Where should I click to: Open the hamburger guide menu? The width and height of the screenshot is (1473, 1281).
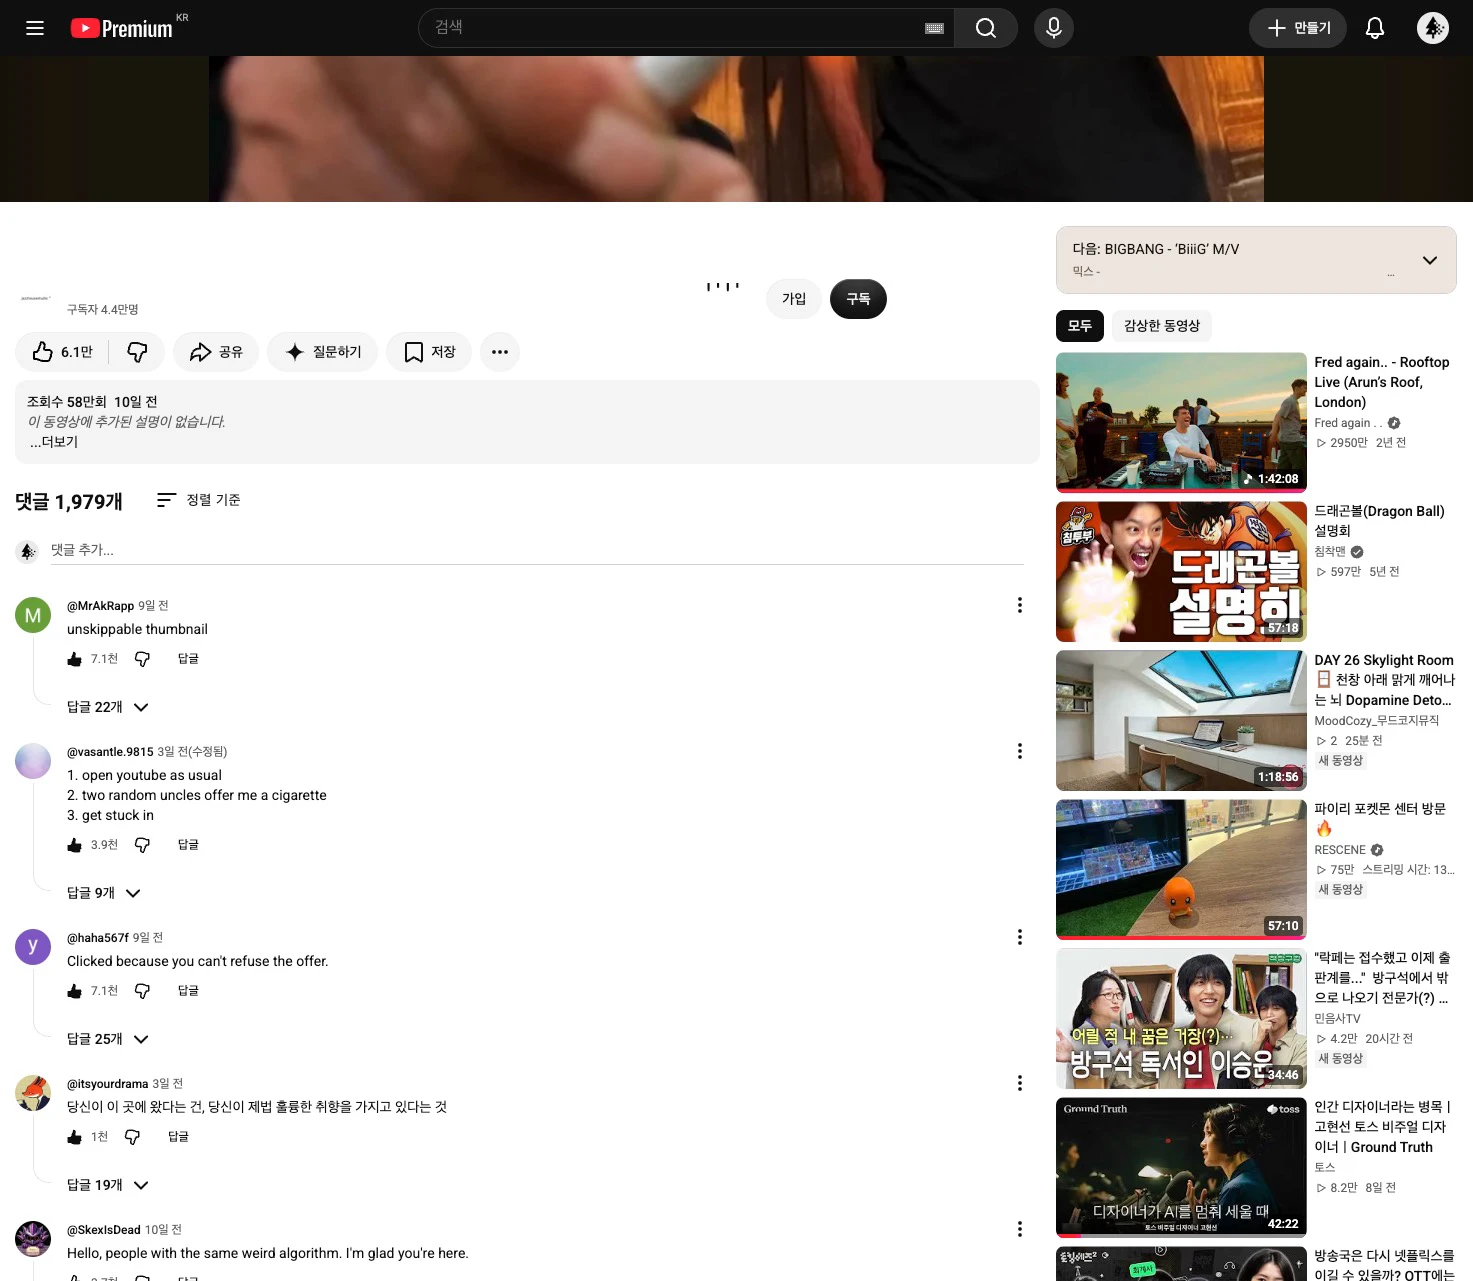[x=35, y=28]
